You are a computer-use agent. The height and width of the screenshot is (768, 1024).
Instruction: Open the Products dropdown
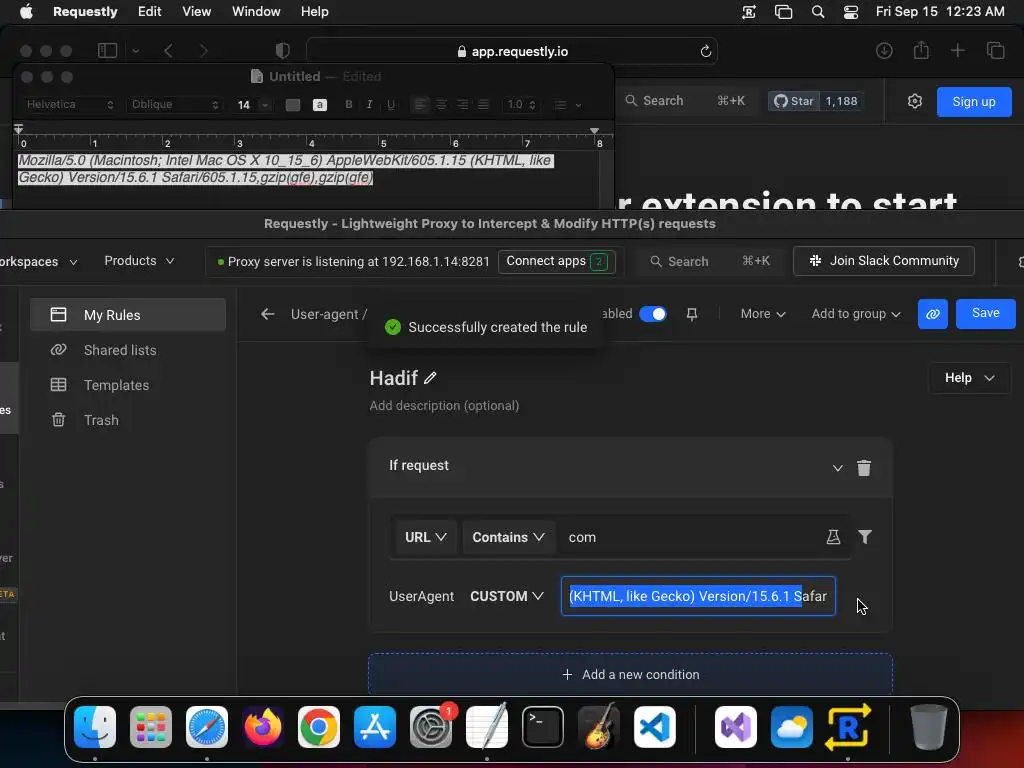tap(139, 261)
